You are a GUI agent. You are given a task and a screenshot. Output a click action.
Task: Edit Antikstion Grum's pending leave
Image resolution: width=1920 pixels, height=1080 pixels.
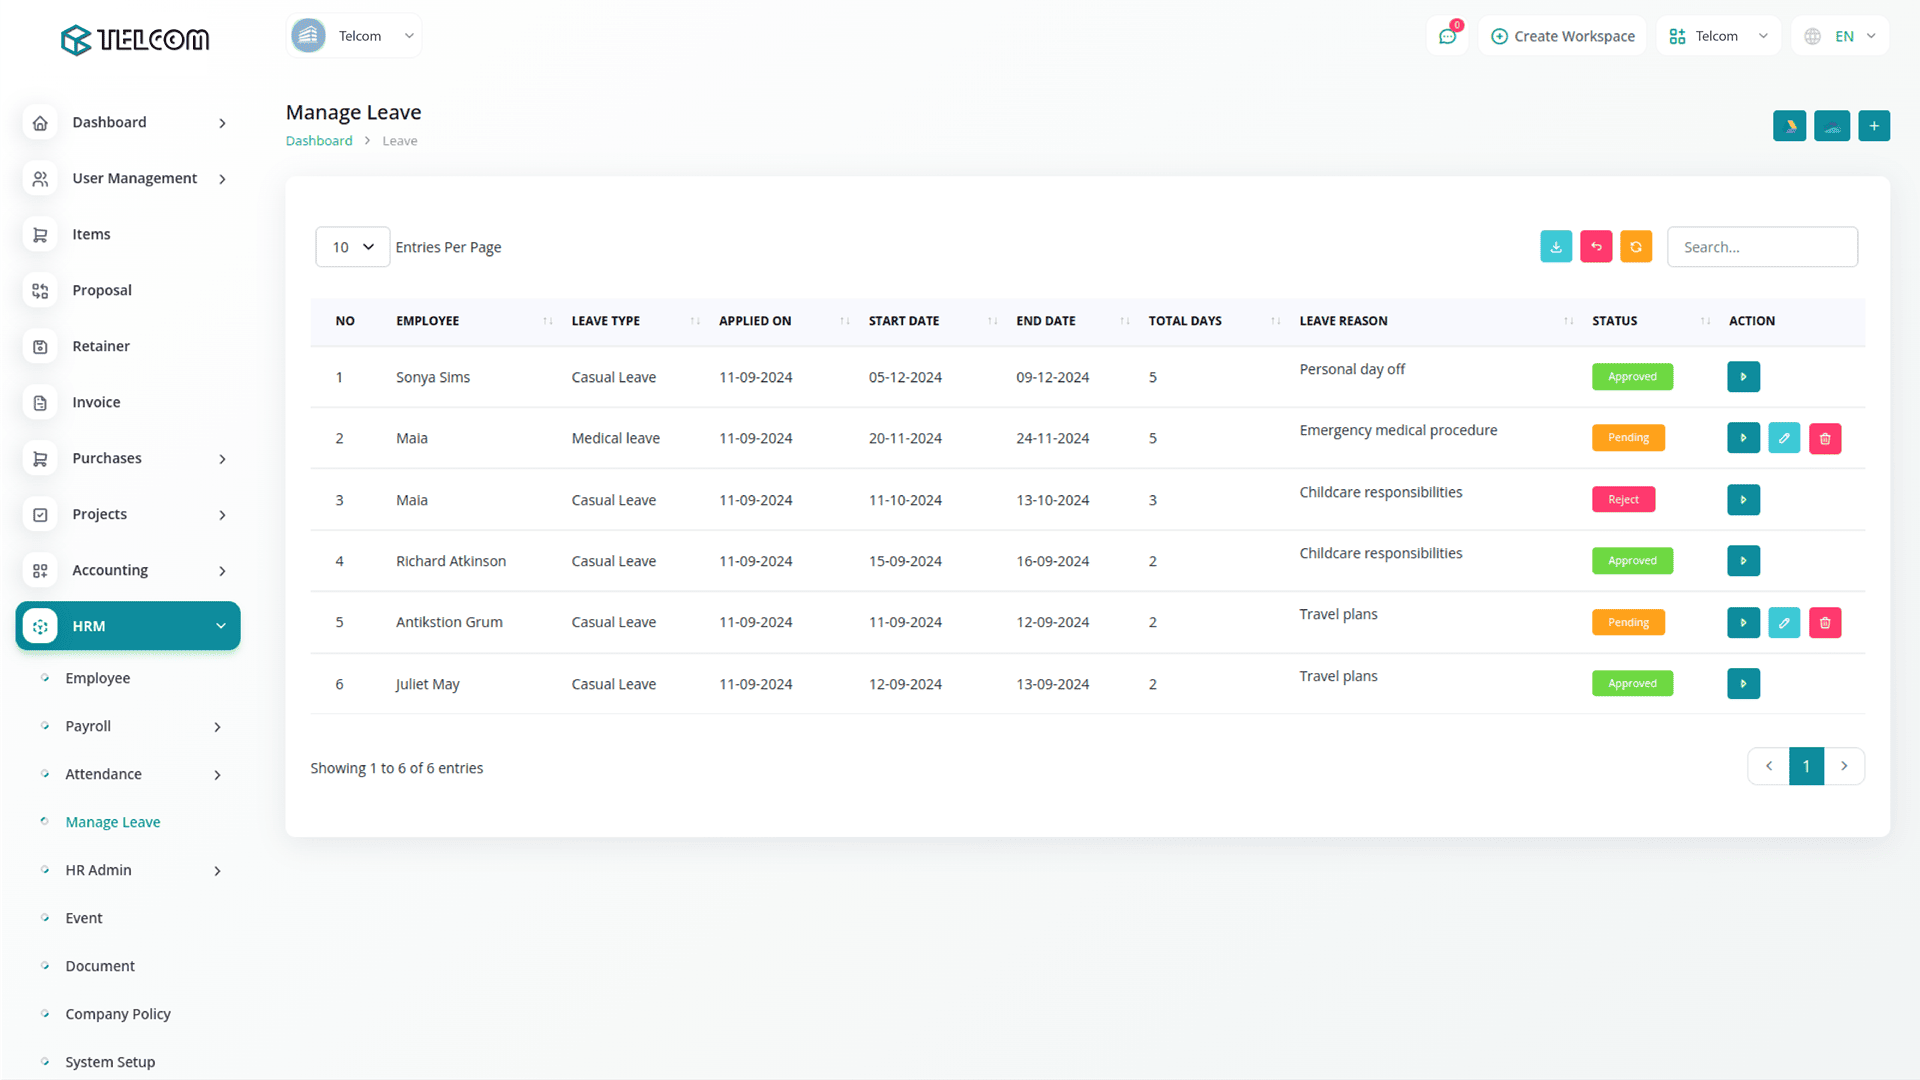1784,622
